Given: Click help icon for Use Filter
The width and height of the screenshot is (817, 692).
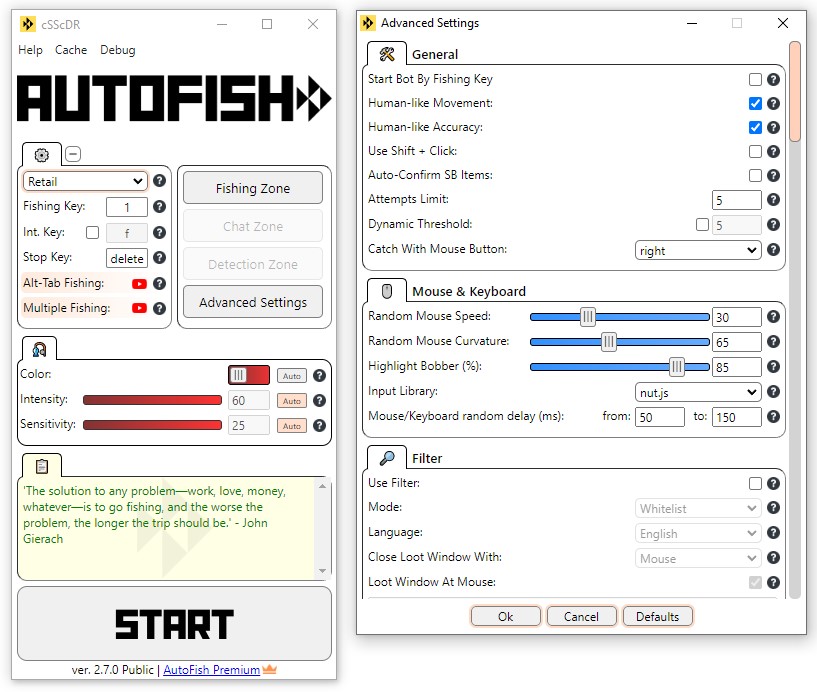Looking at the screenshot, I should [x=774, y=484].
